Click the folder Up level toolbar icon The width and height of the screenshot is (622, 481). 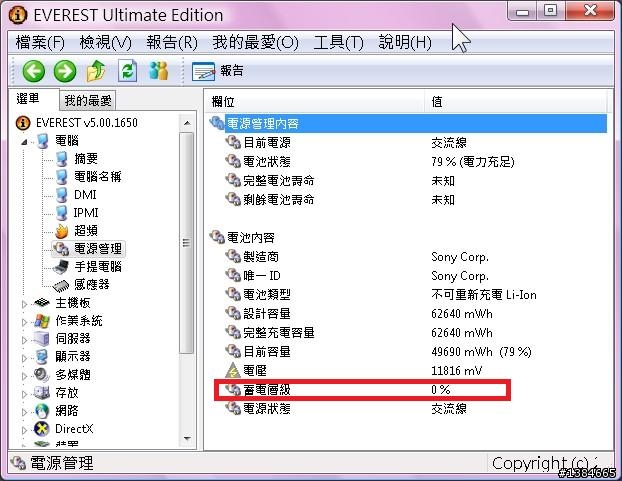[96, 71]
